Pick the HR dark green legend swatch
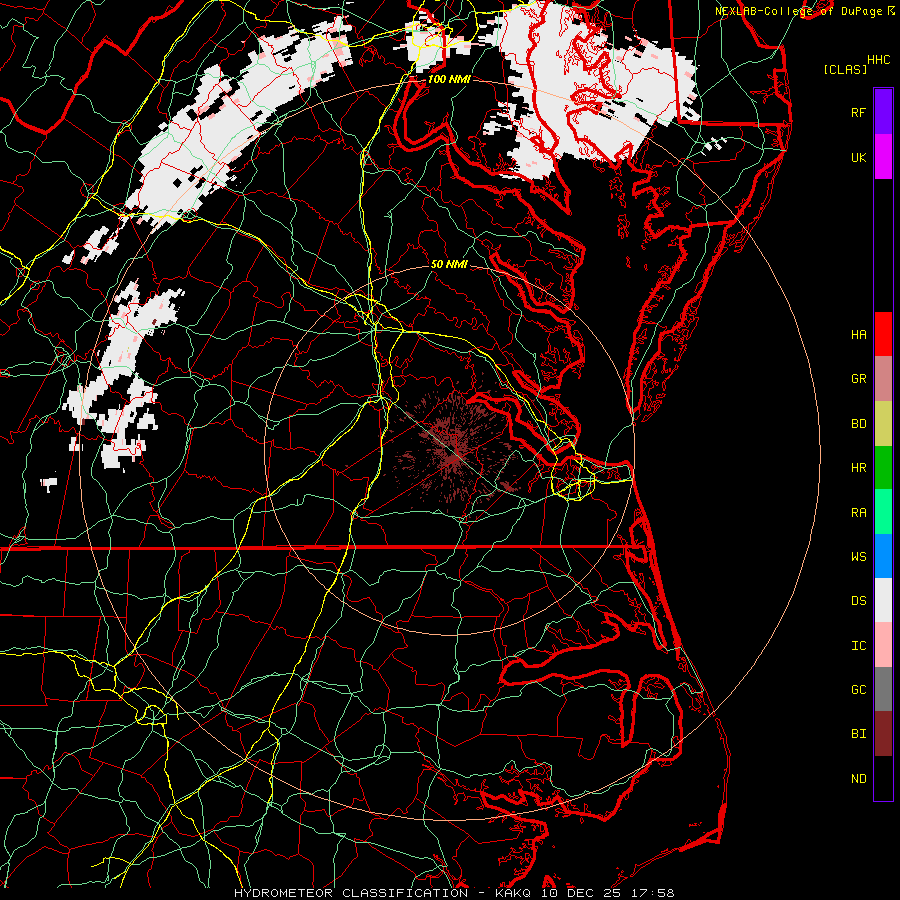Viewport: 900px width, 900px height. (883, 468)
